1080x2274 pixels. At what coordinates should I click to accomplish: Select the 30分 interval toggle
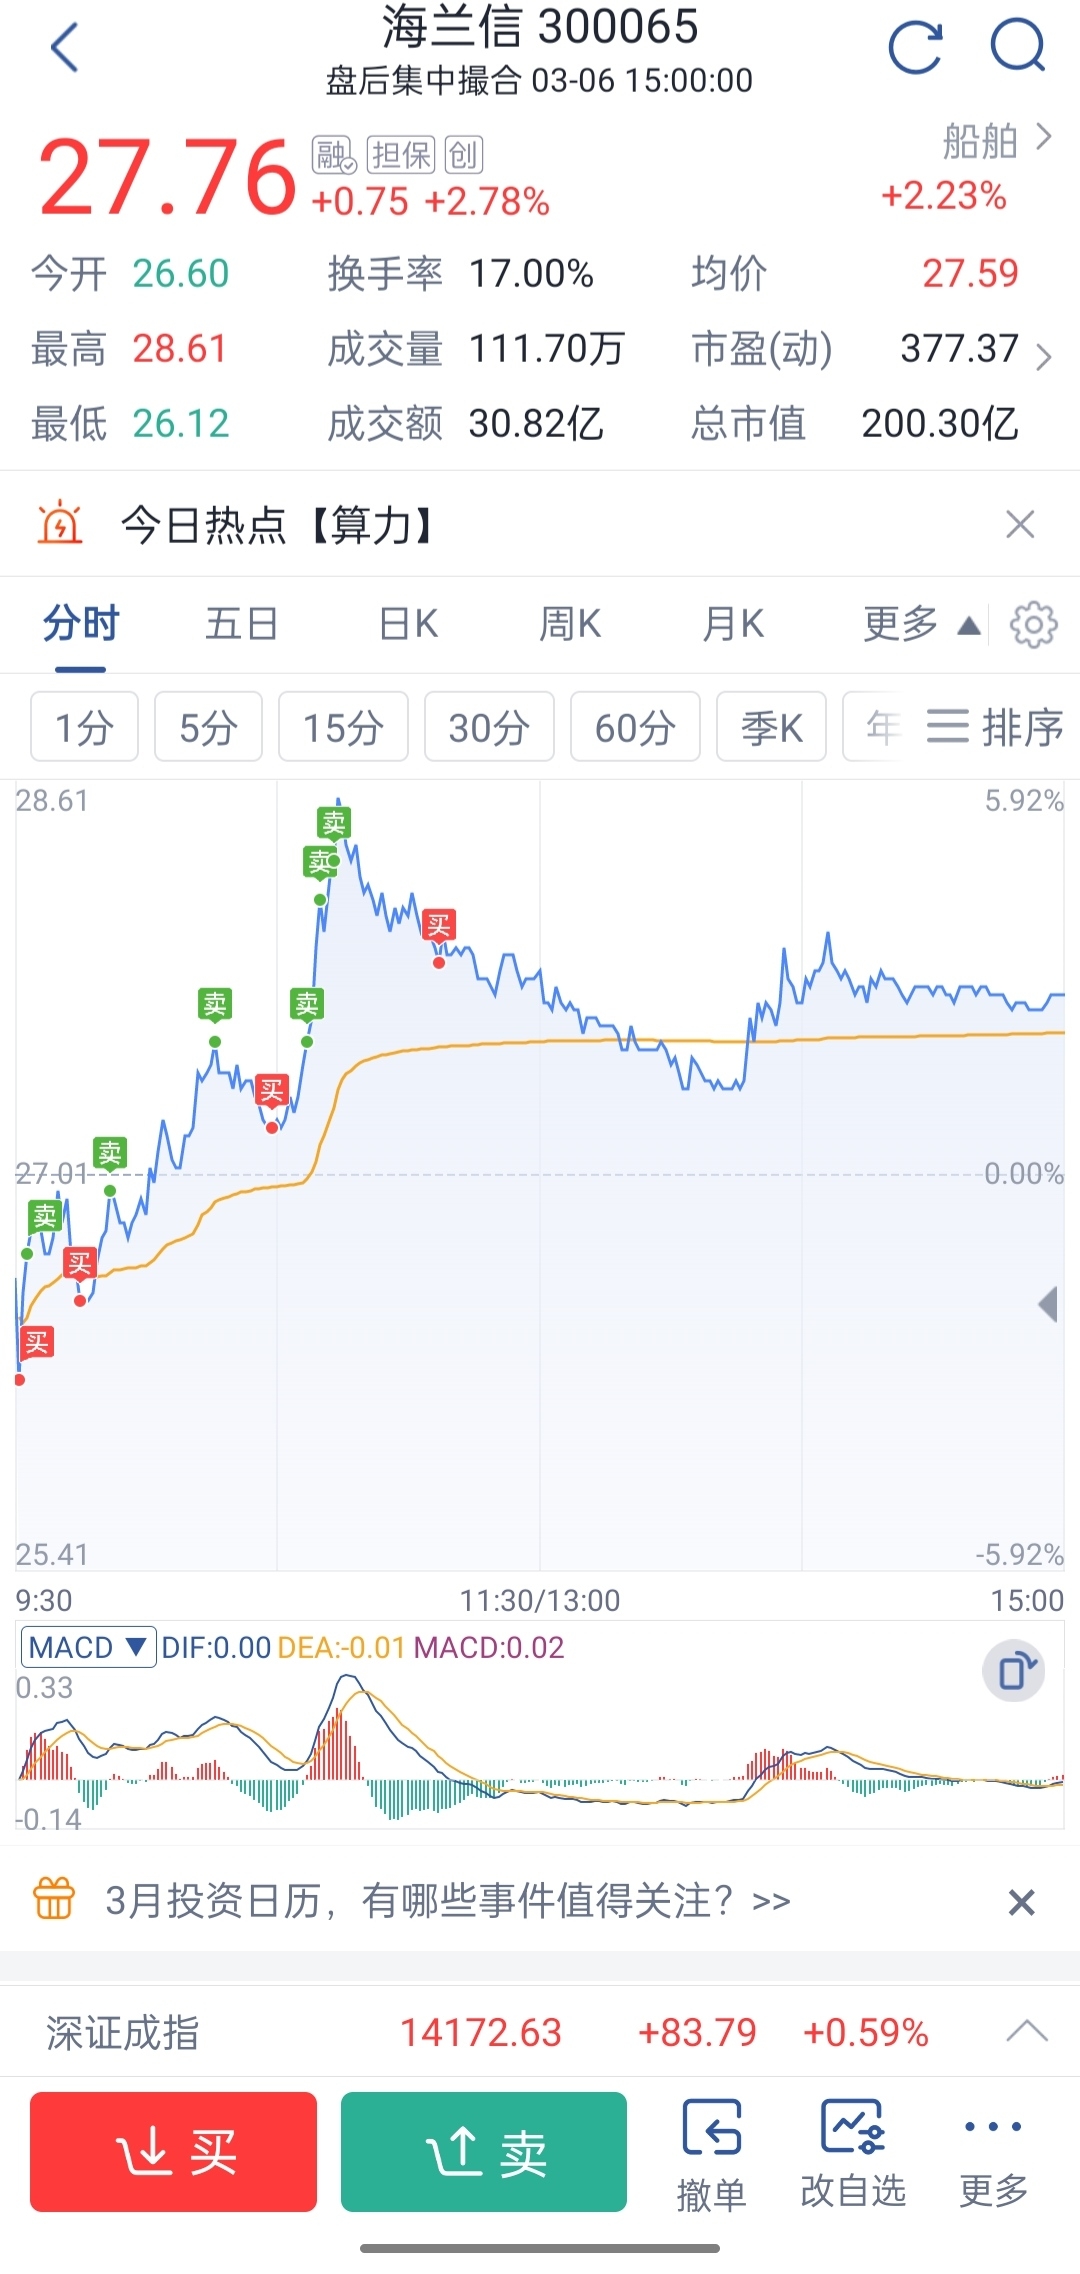(489, 727)
